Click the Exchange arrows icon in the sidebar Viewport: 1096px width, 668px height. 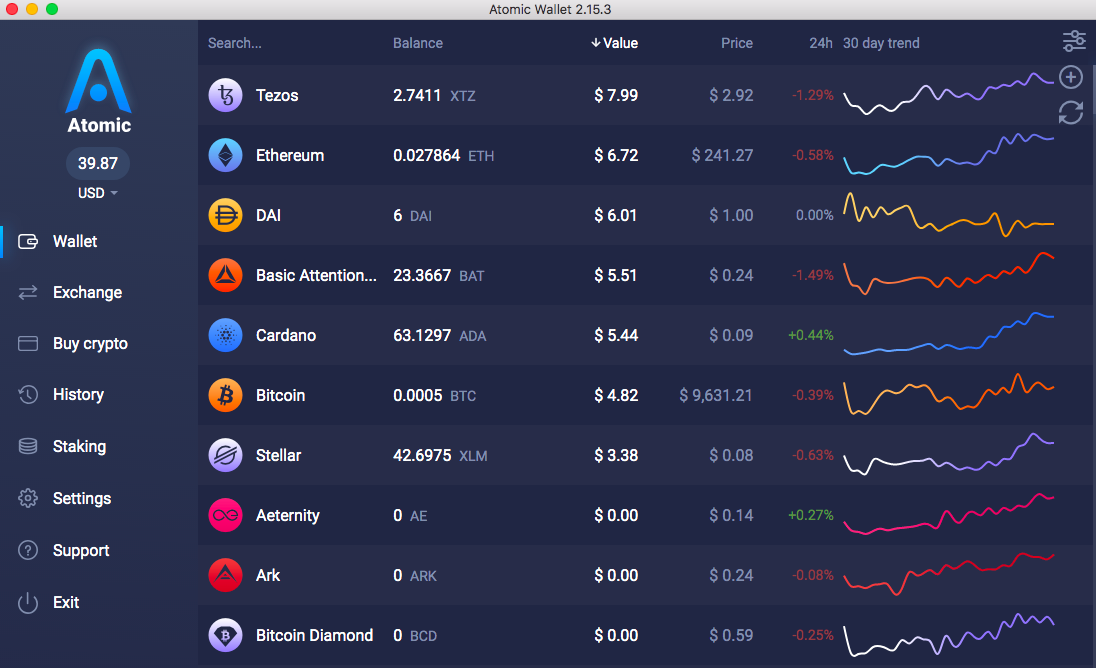click(28, 293)
